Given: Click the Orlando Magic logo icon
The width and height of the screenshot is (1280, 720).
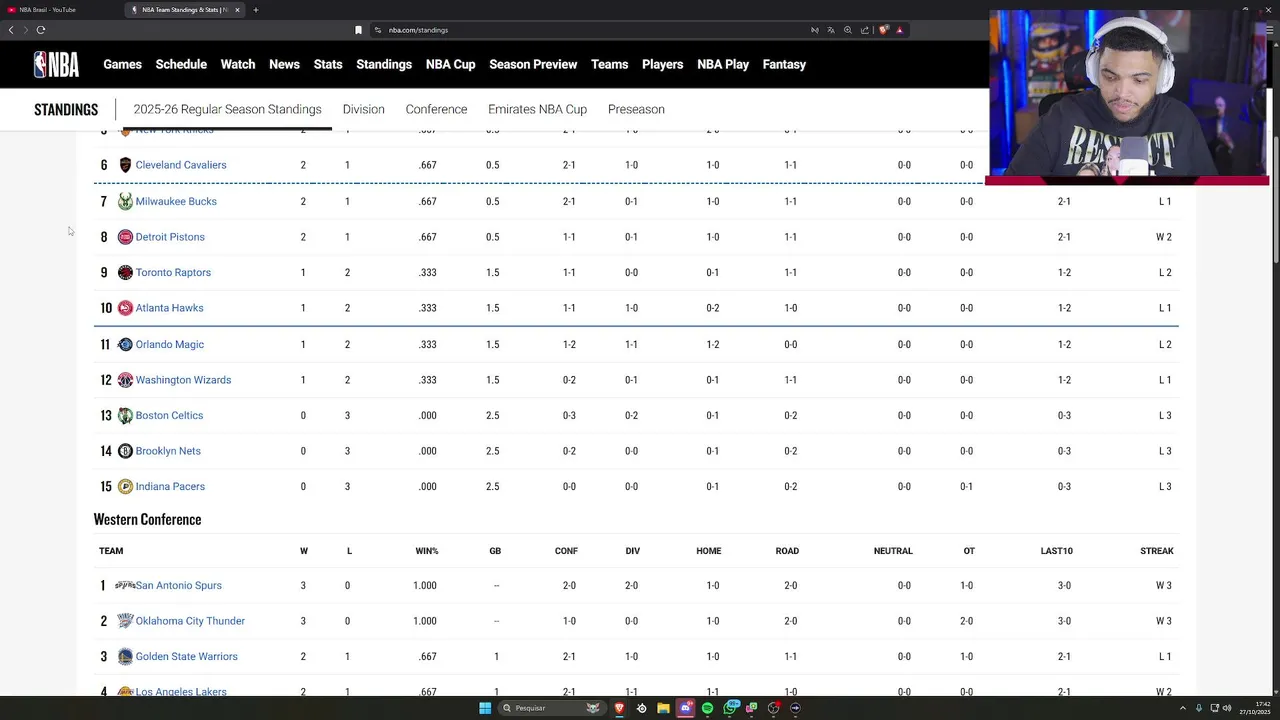Looking at the screenshot, I should [x=125, y=344].
